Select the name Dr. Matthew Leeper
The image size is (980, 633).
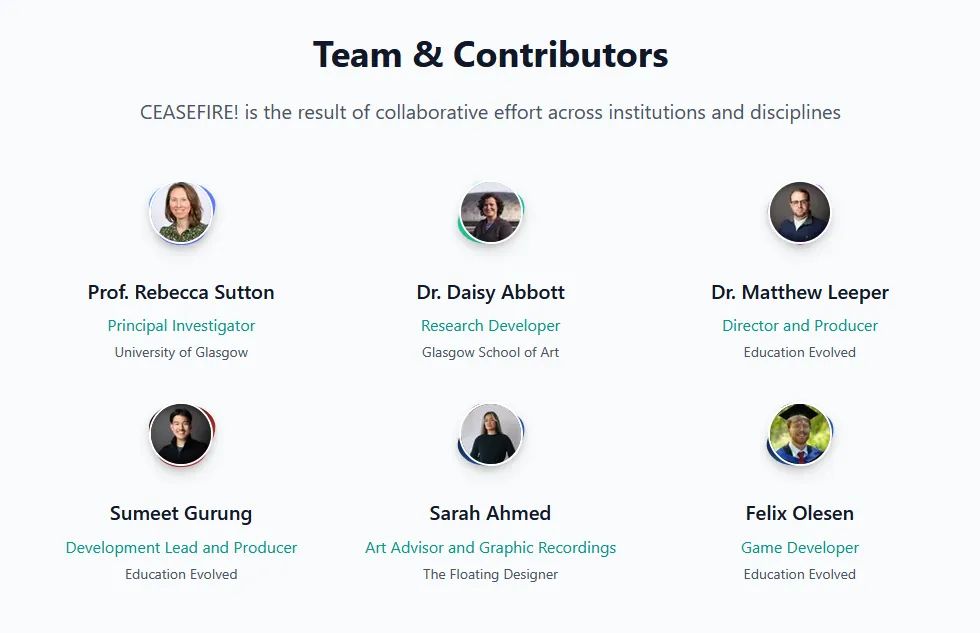pos(800,292)
